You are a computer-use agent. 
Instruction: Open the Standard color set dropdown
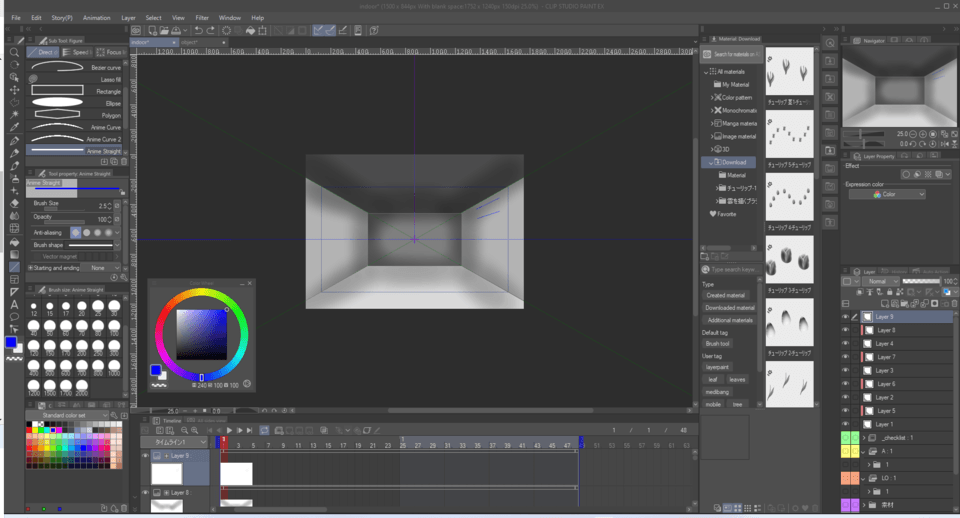(67, 415)
